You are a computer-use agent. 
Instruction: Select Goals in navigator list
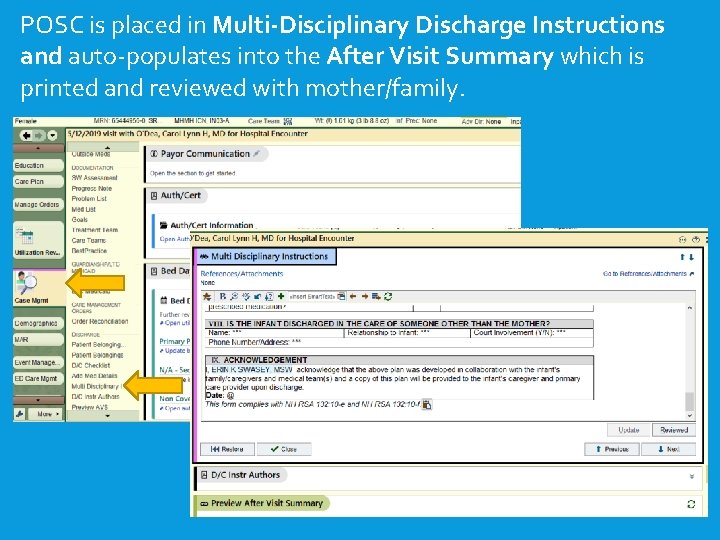pyautogui.click(x=79, y=219)
